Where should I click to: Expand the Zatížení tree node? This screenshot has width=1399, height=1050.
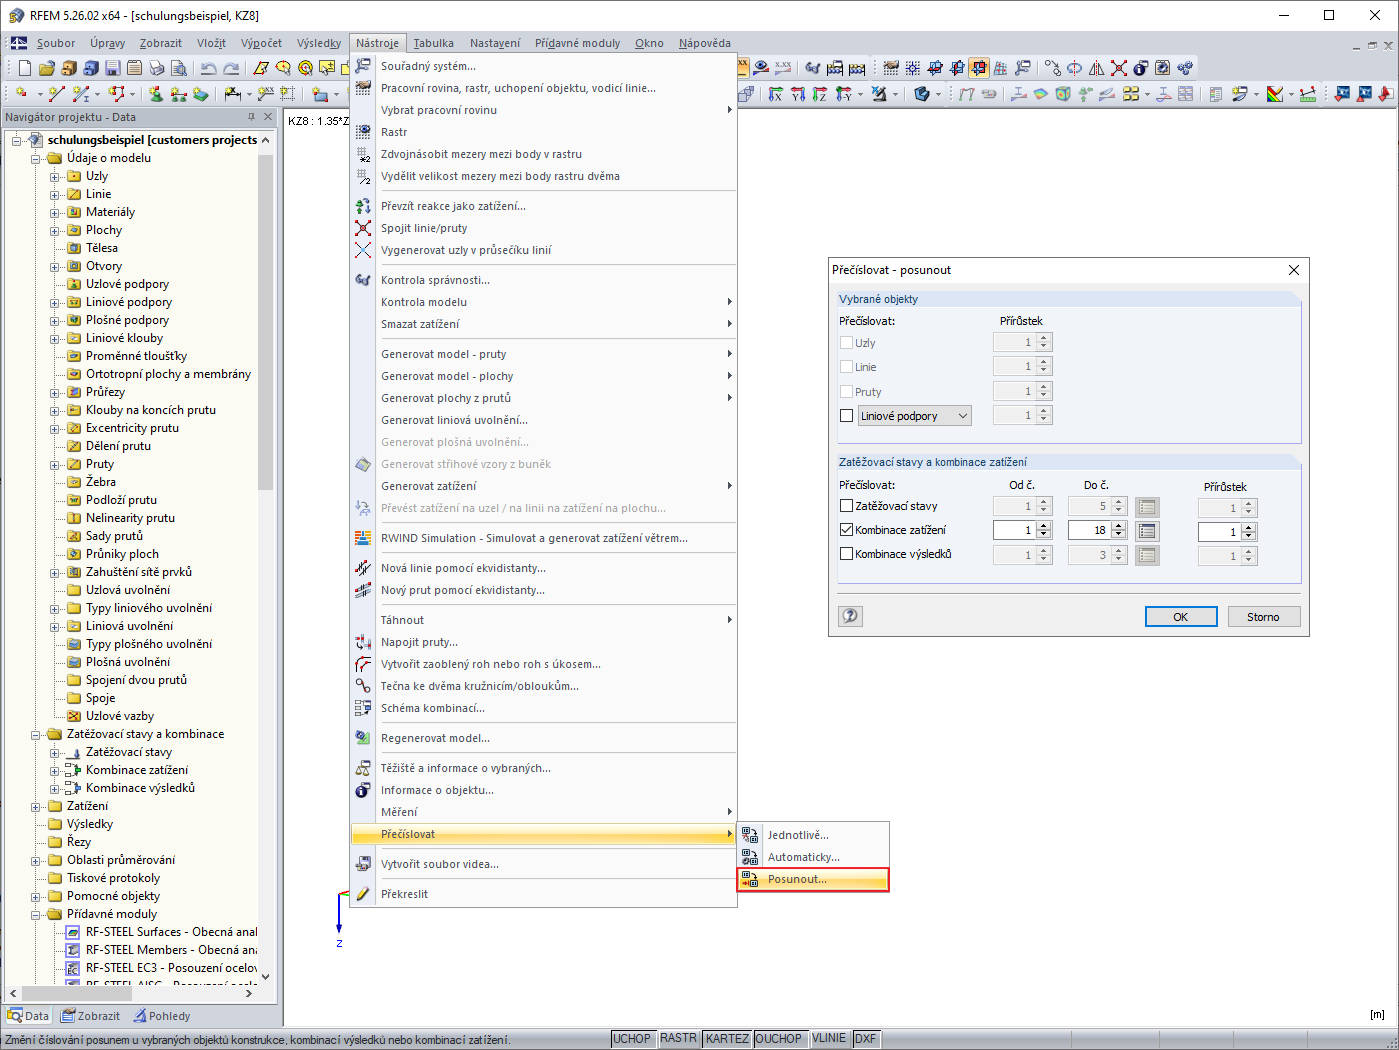[x=36, y=807]
